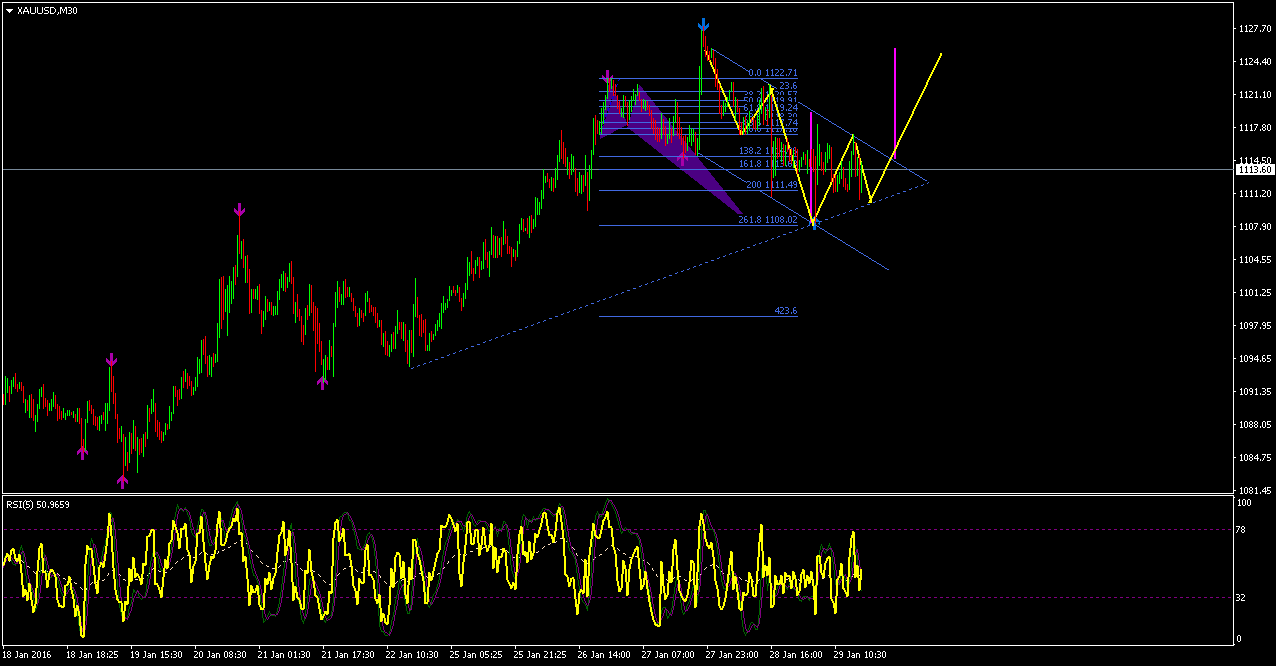
Task: Click the purple down arrow above the 18 Jan 18:25 spike
Action: point(111,359)
